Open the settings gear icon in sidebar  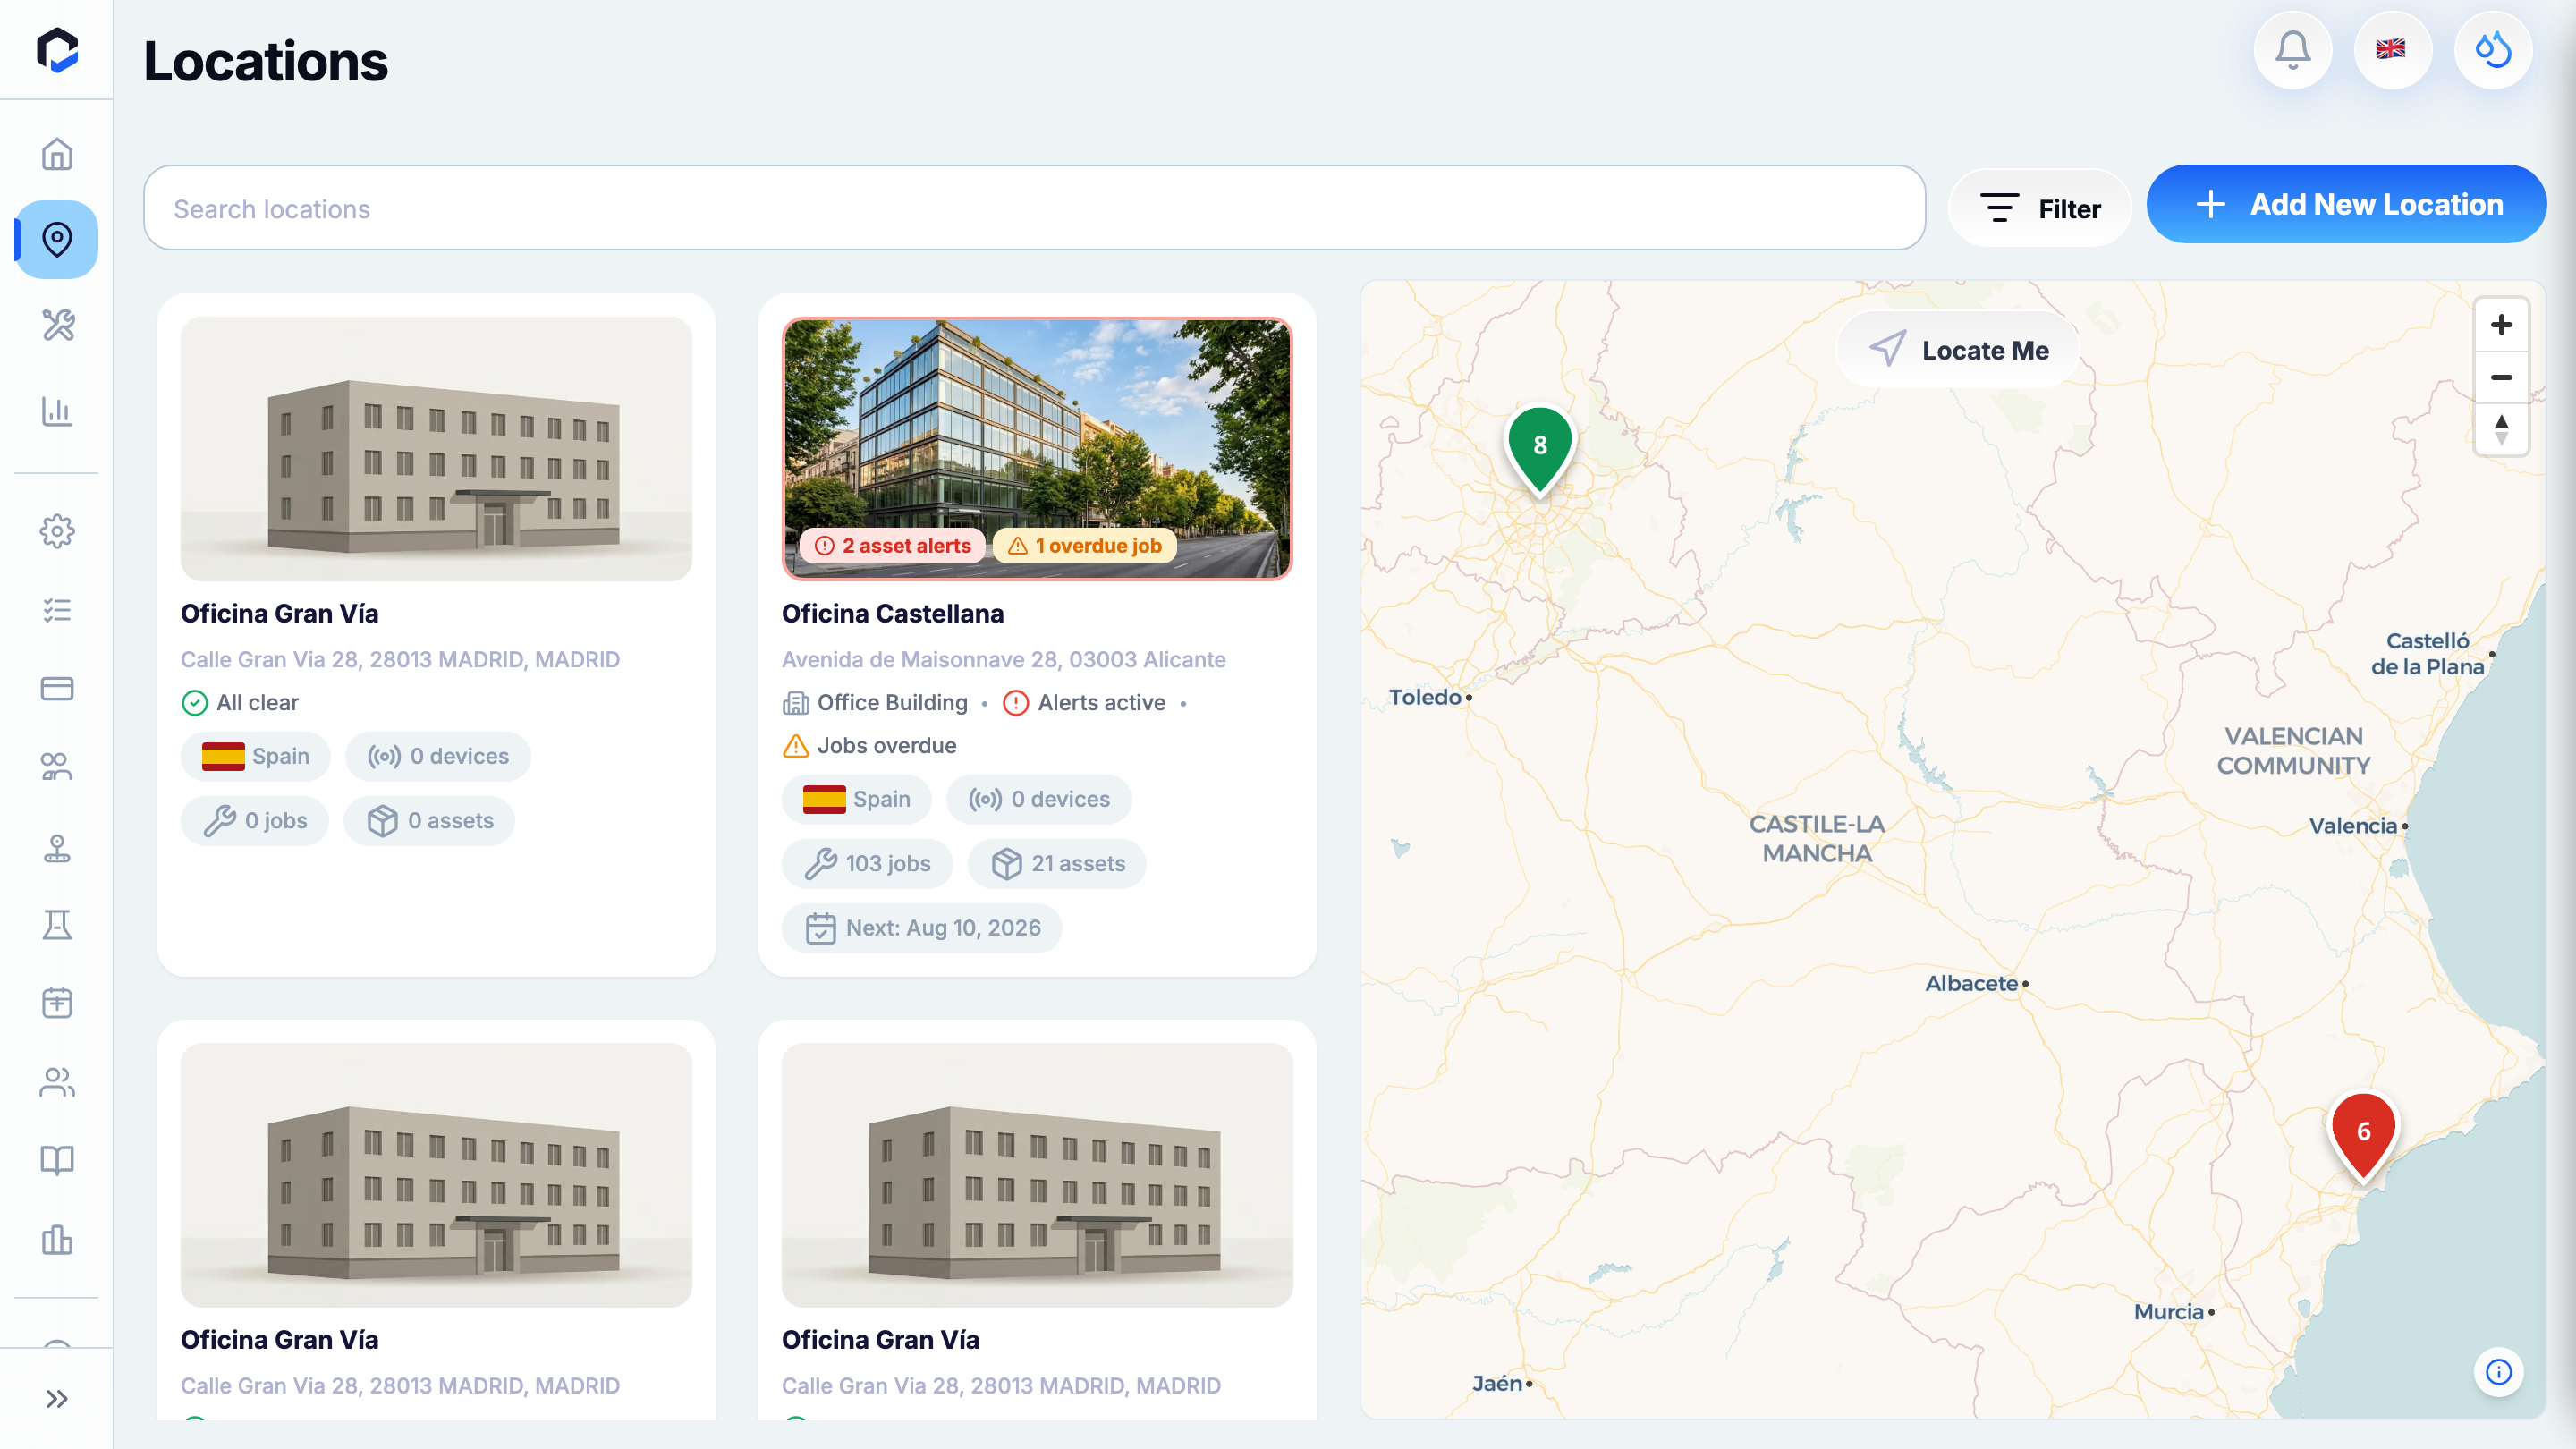57,531
